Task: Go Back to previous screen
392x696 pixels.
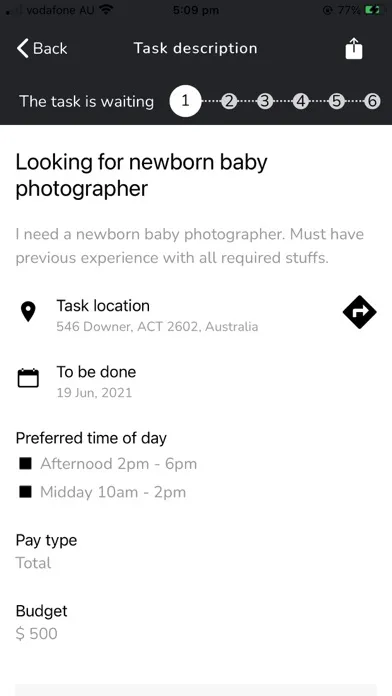Action: tap(42, 48)
